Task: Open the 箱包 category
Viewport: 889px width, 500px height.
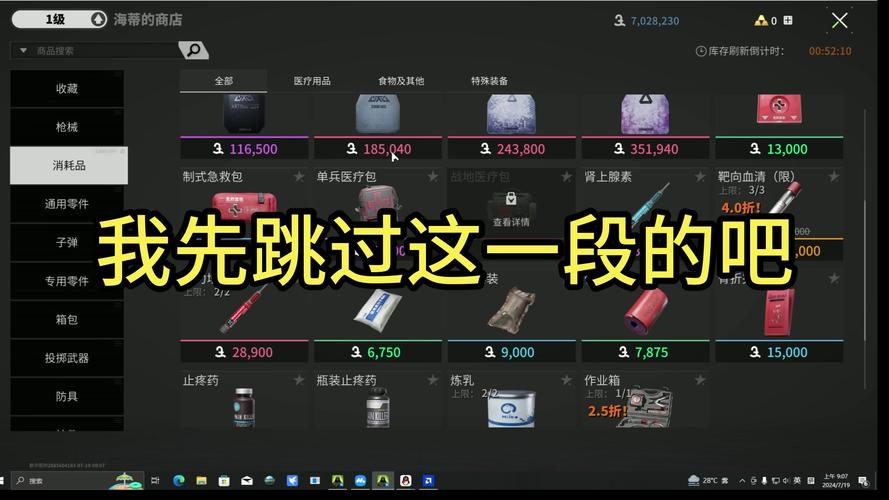Action: tap(67, 320)
